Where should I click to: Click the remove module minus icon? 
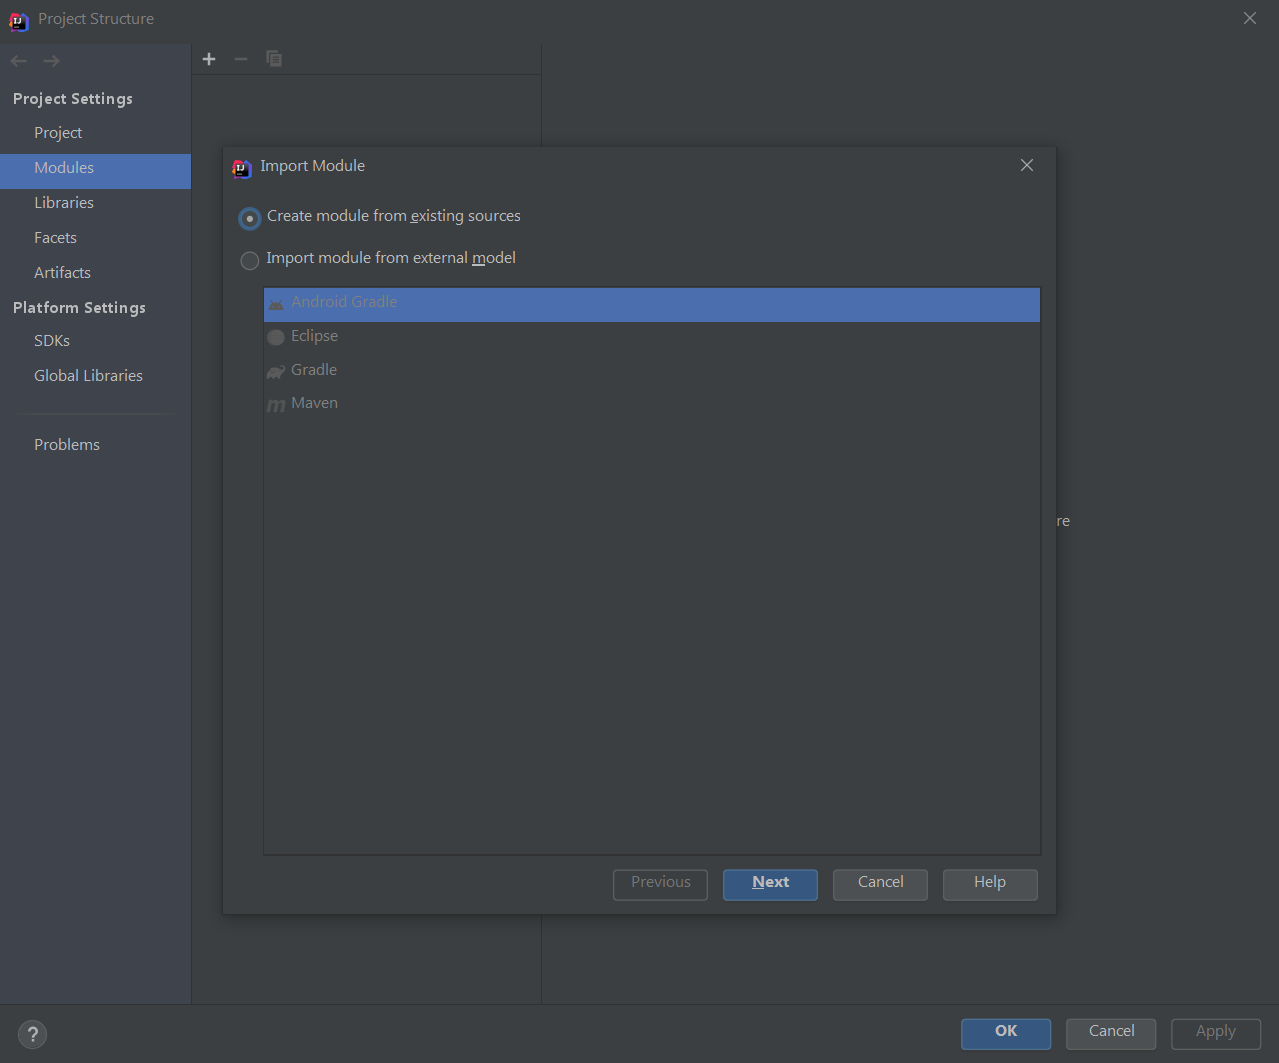240,59
